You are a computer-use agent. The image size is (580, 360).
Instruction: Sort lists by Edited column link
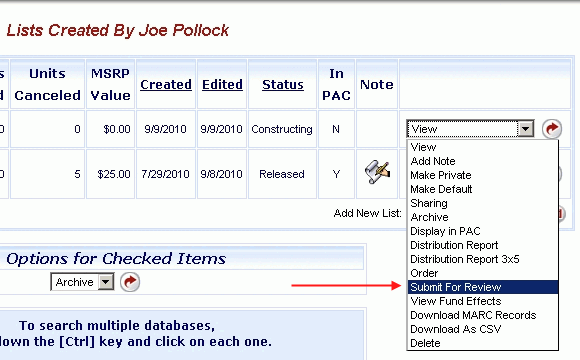pyautogui.click(x=222, y=85)
